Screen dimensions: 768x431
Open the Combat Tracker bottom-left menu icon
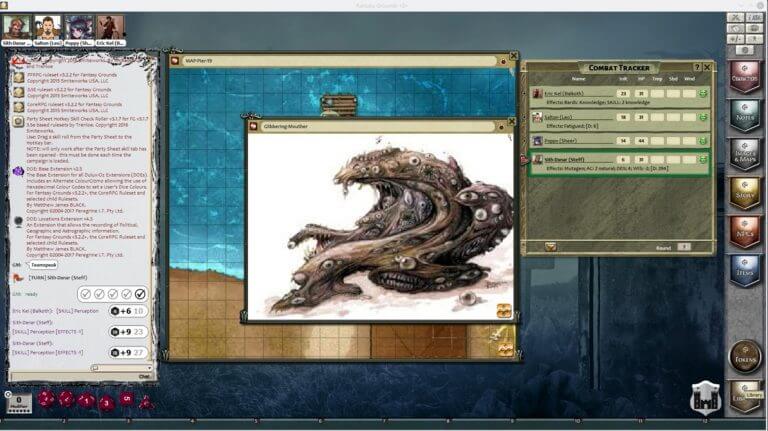(x=551, y=247)
